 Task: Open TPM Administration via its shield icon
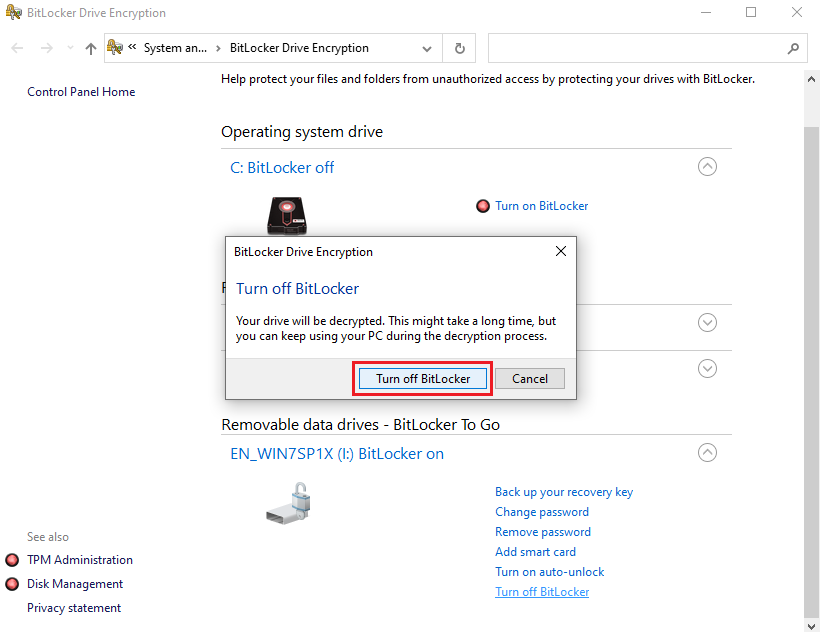(x=10, y=560)
